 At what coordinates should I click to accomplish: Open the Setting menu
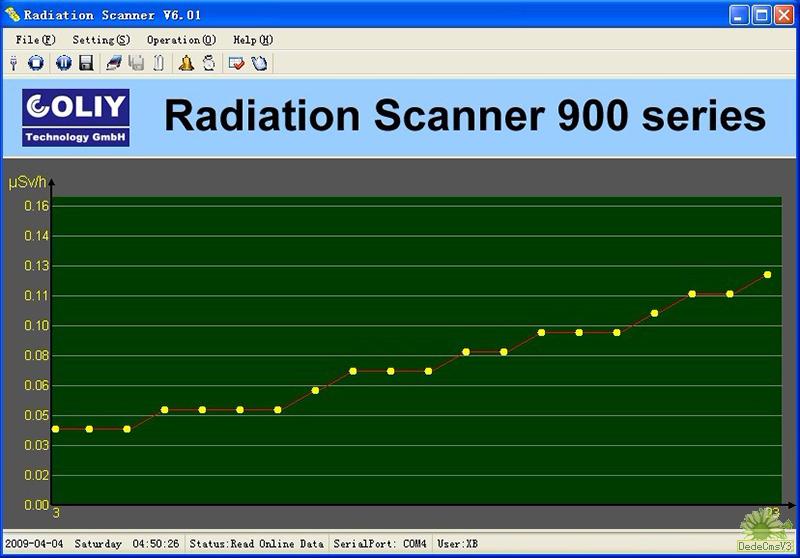pyautogui.click(x=101, y=40)
